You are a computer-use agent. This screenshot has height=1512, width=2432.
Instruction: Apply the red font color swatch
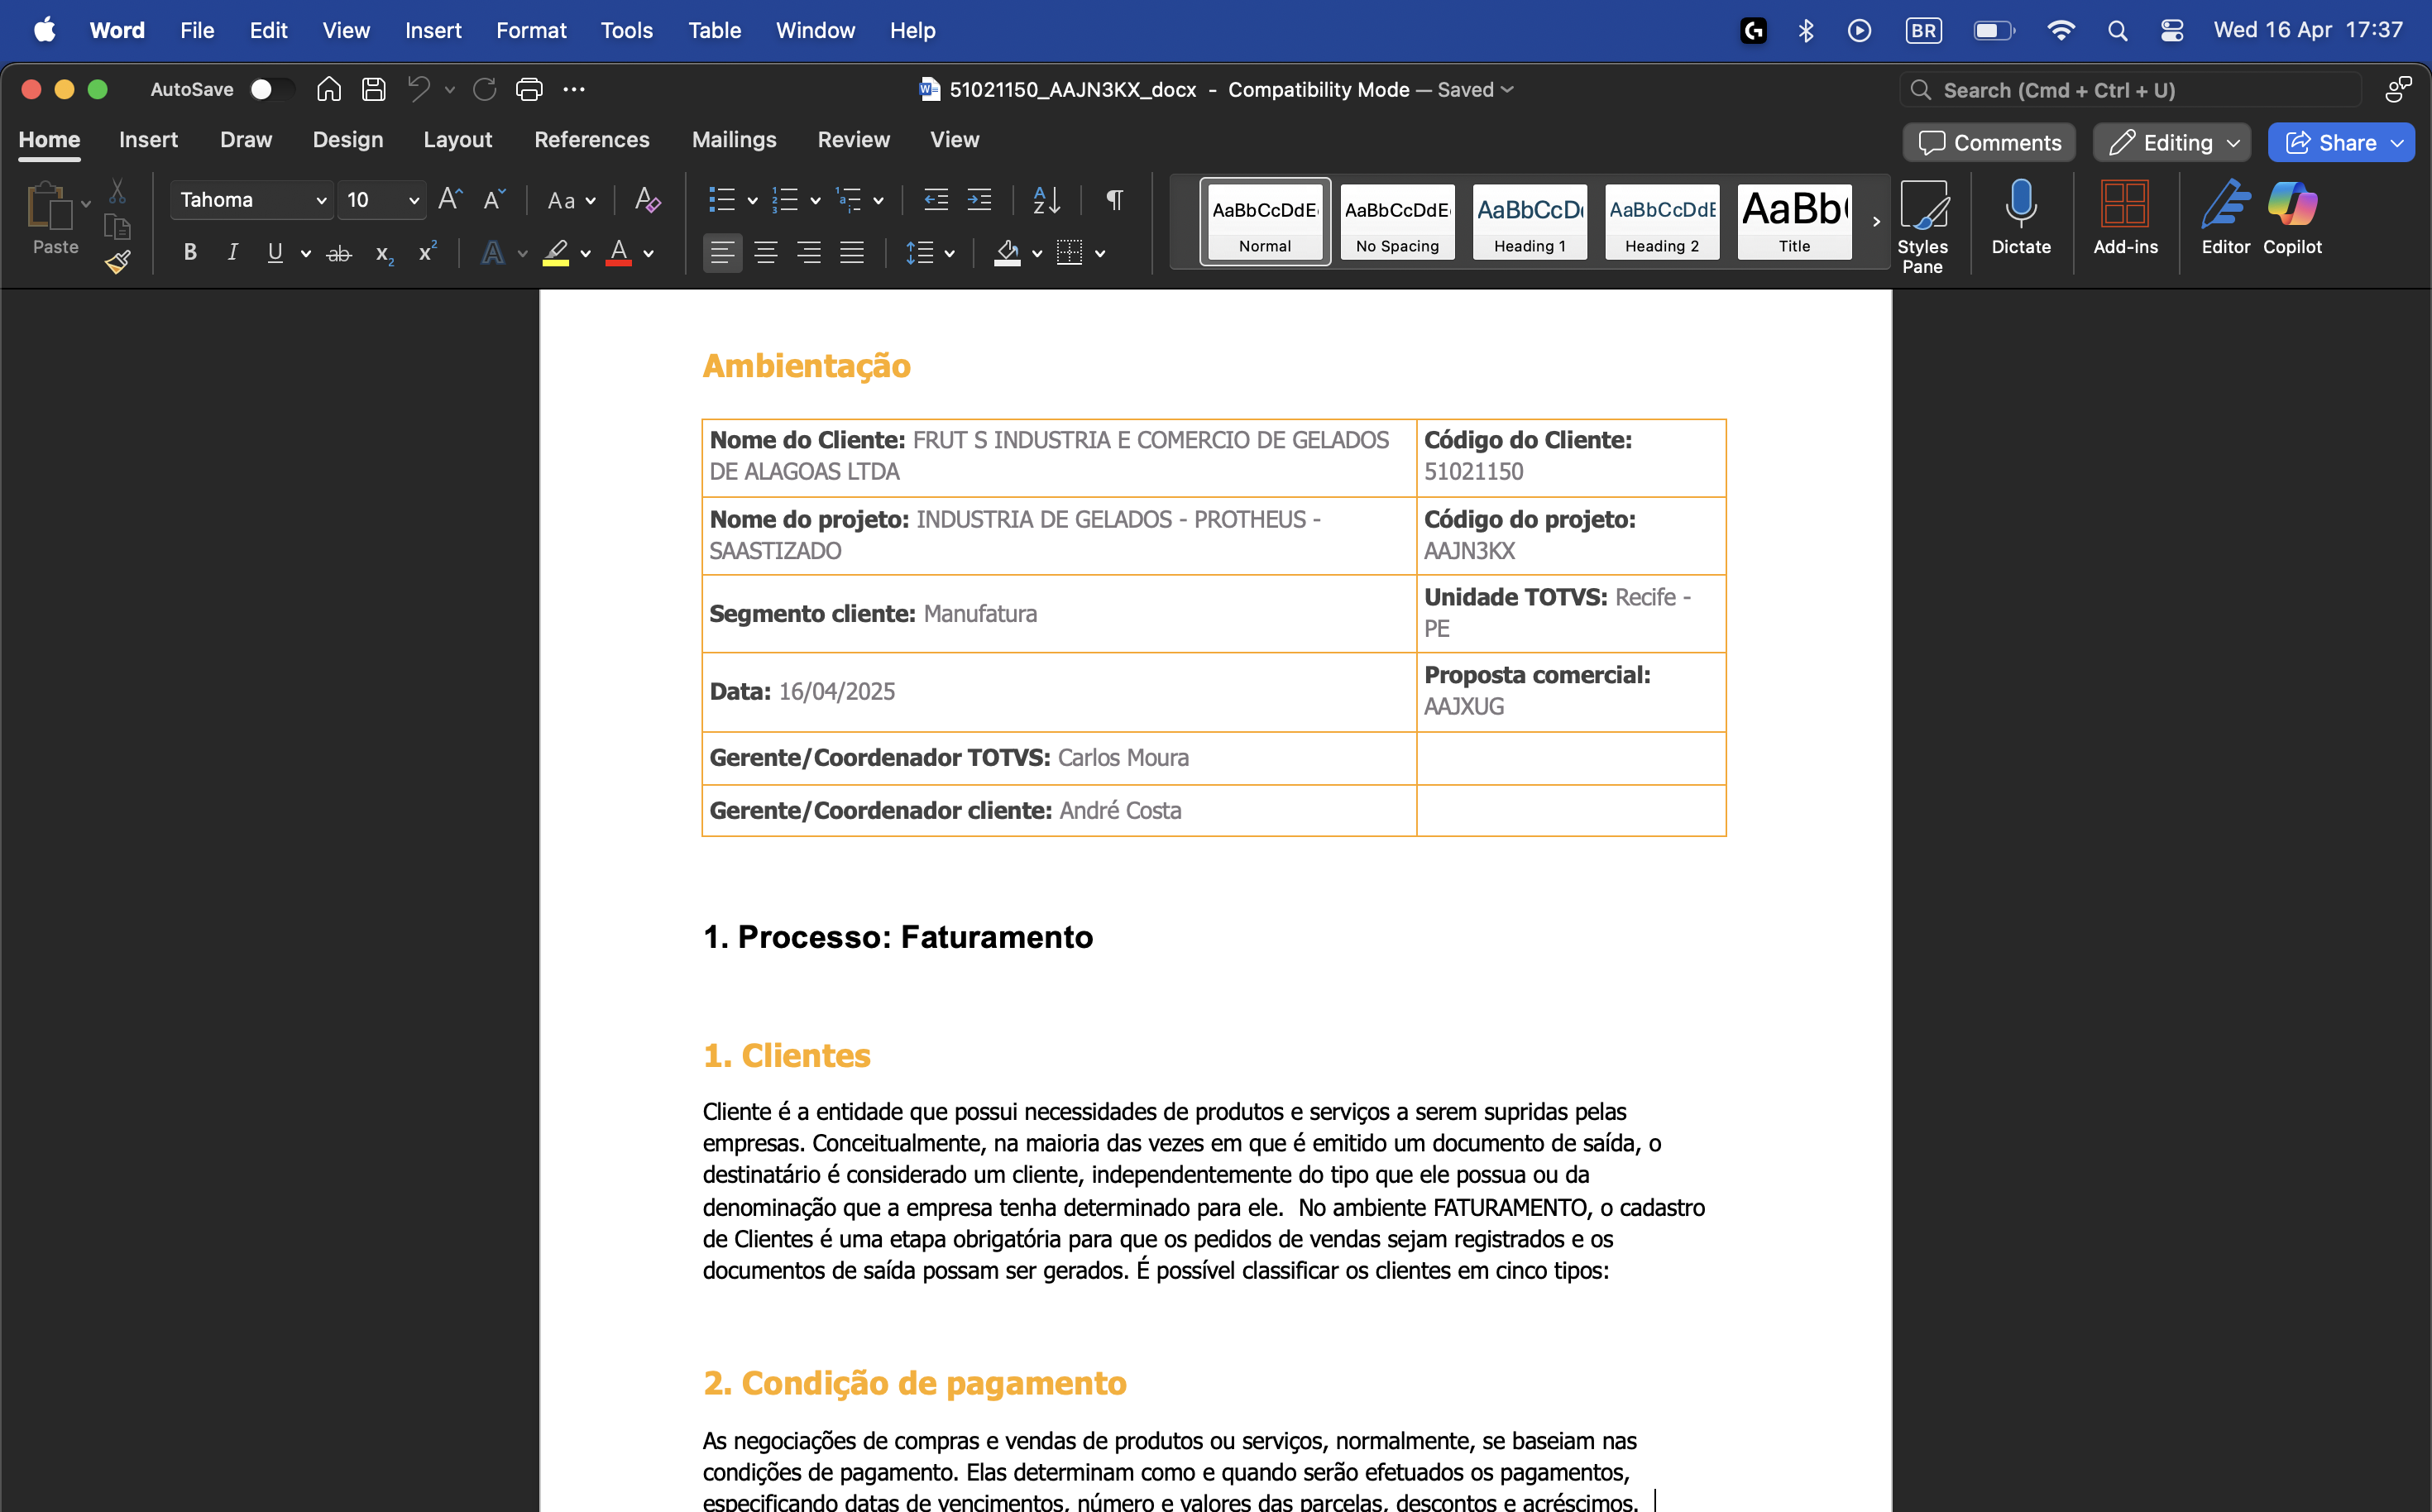click(619, 253)
